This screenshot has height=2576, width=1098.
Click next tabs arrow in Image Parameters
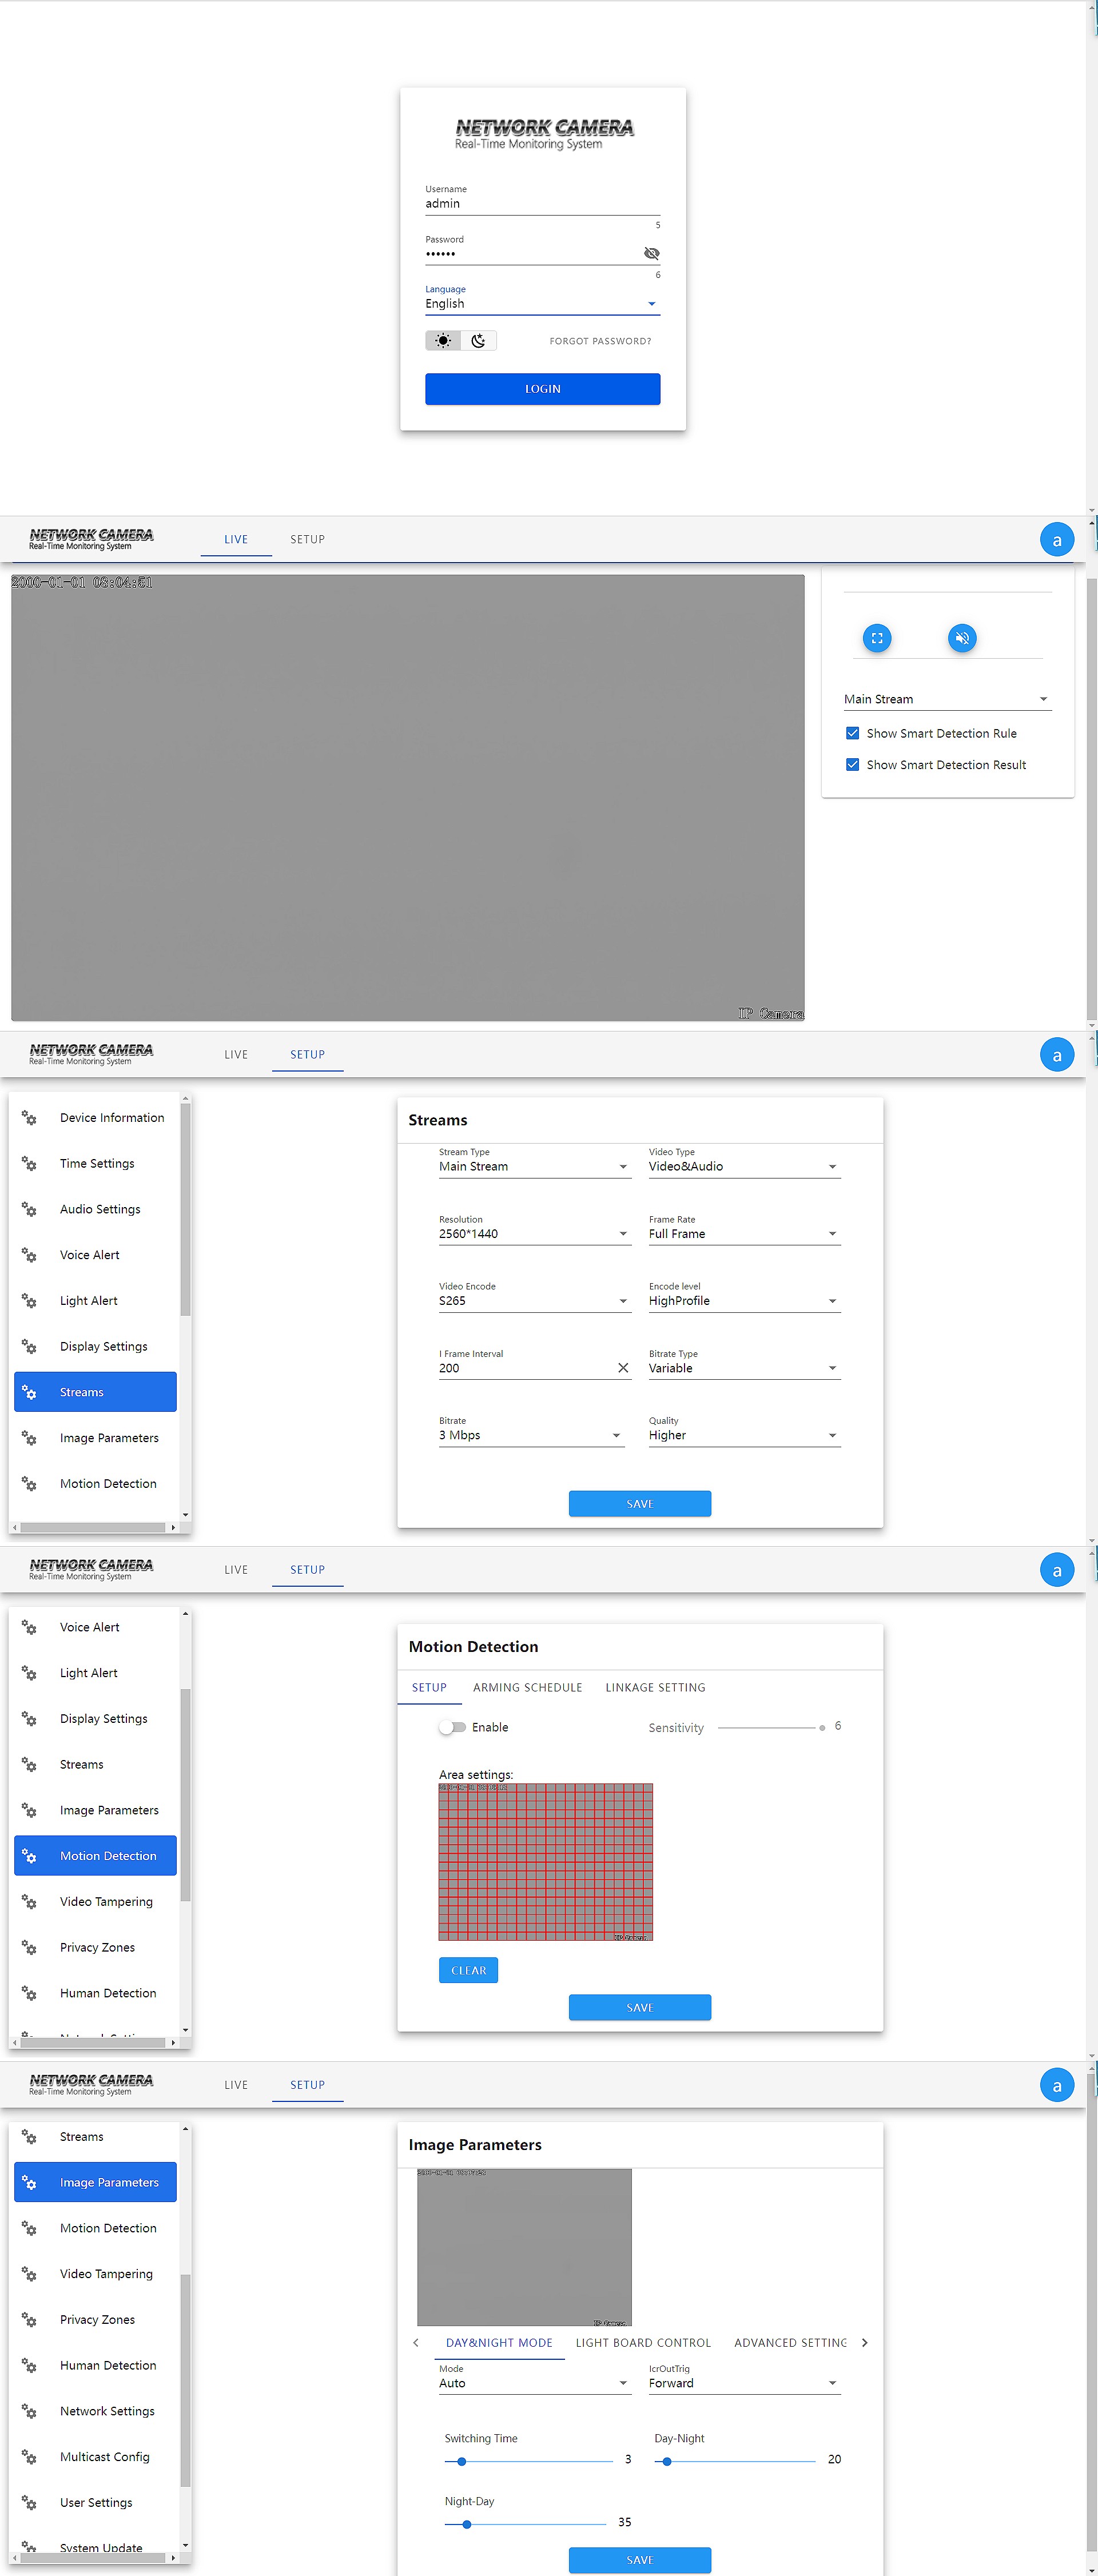[864, 2342]
